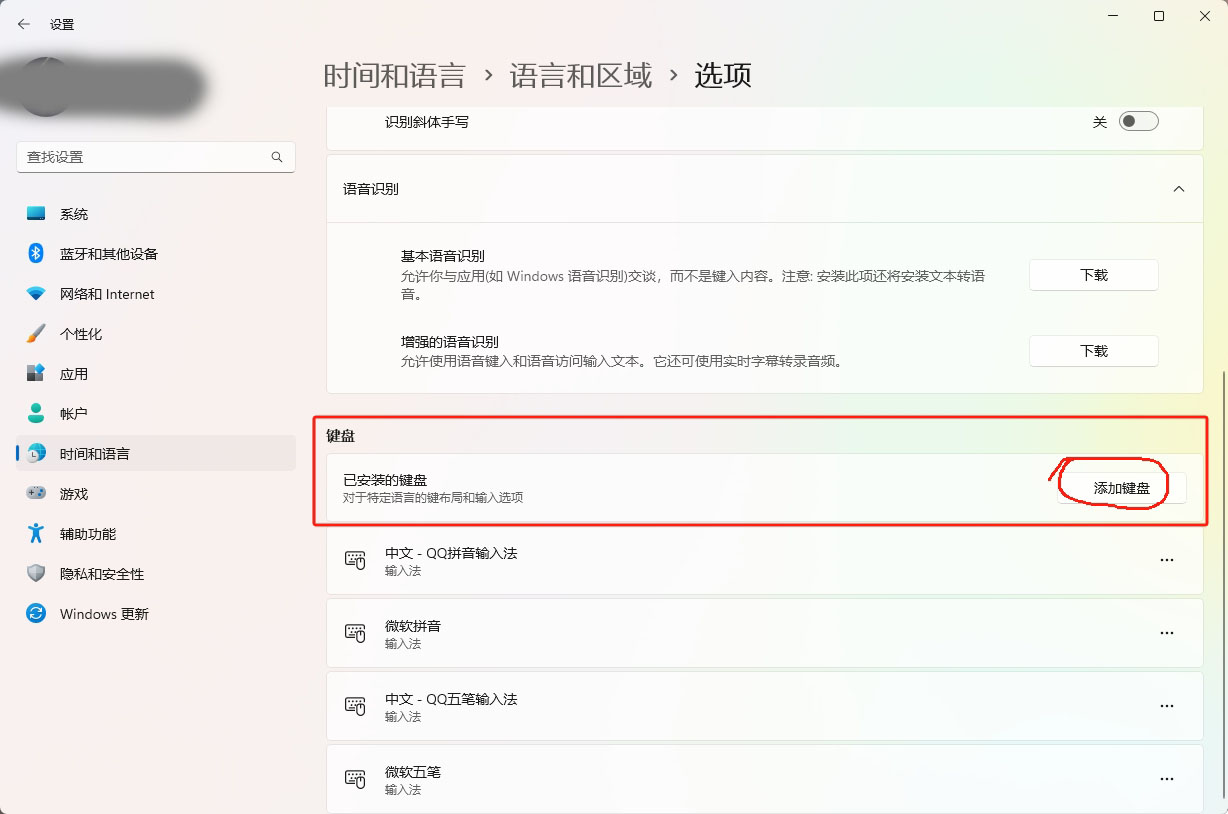Open 隐私和安全性 settings category
1228x814 pixels.
tap(156, 573)
